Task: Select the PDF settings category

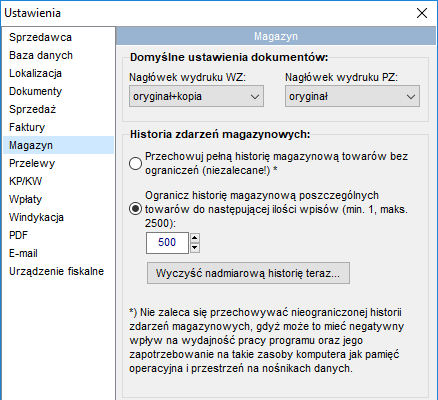Action: [58, 235]
